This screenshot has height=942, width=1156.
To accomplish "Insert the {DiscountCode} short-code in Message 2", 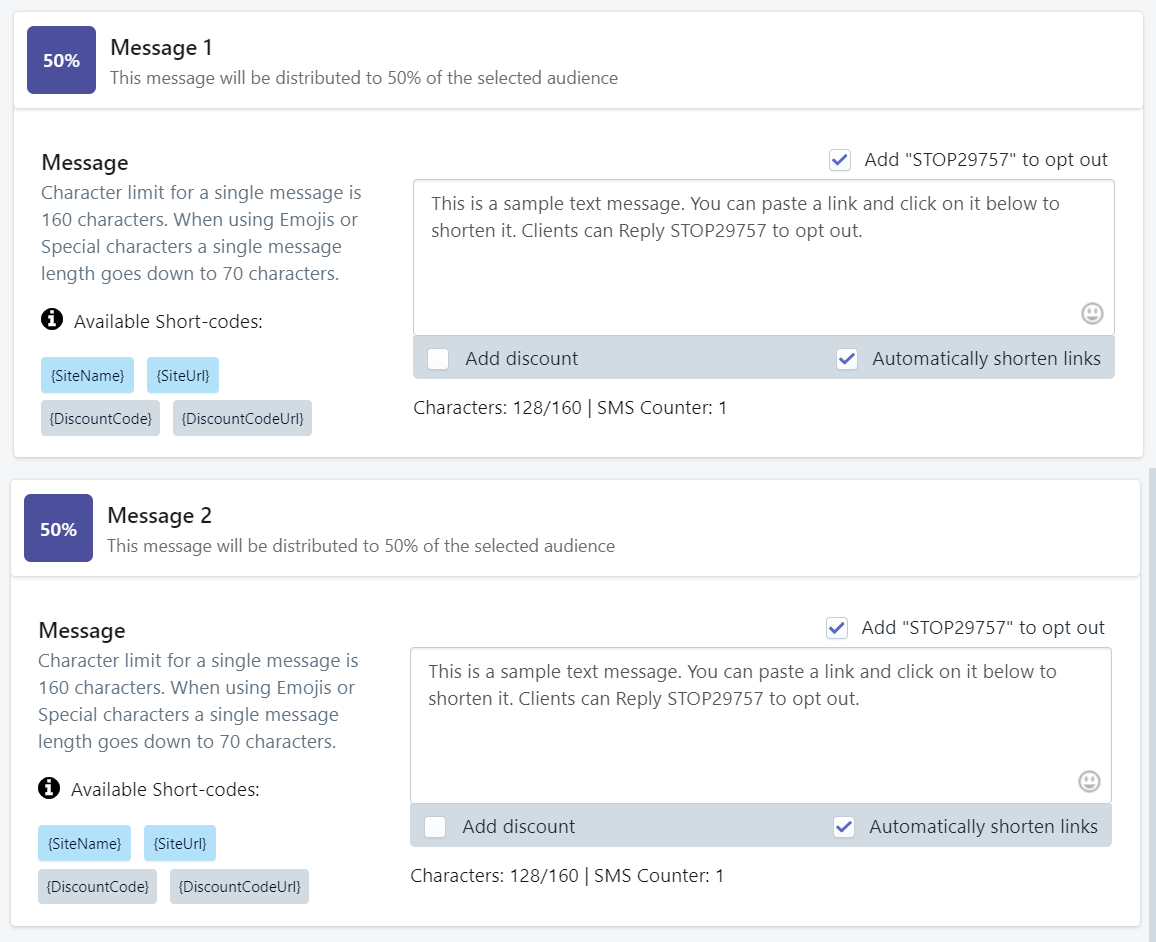I will pyautogui.click(x=97, y=886).
